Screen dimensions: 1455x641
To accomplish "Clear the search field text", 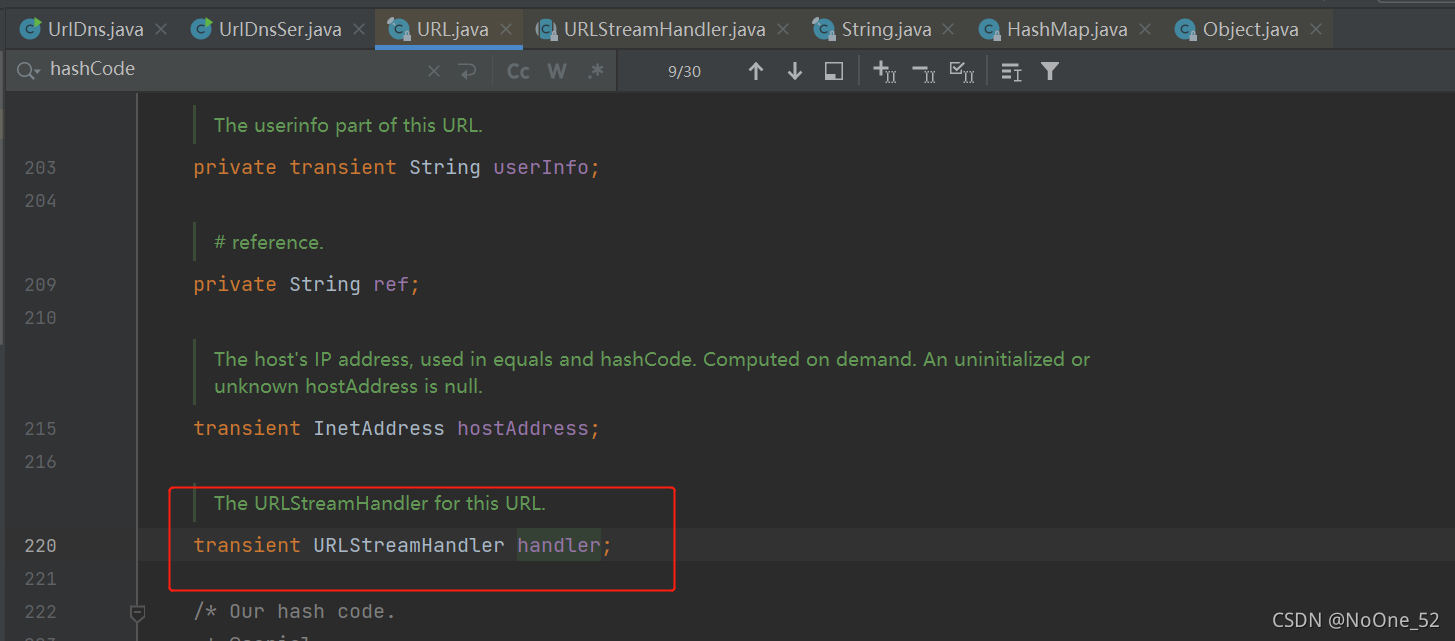I will click(433, 71).
